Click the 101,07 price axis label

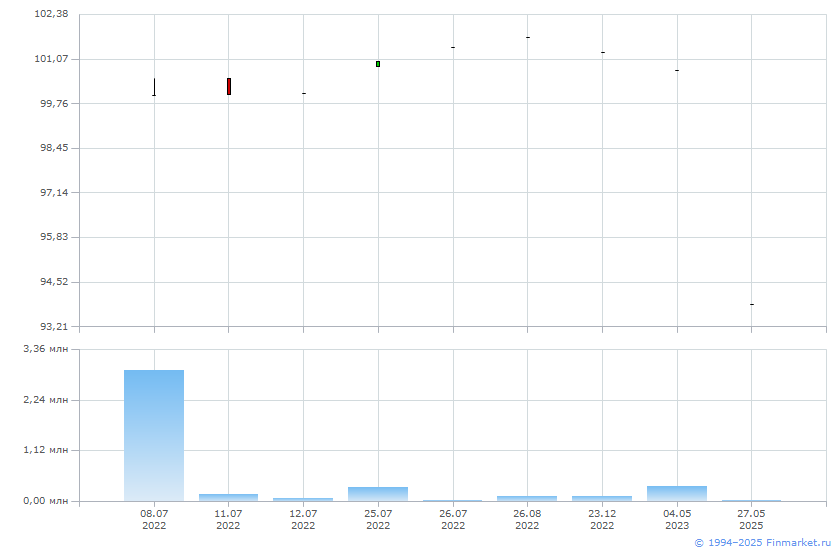coord(51,58)
